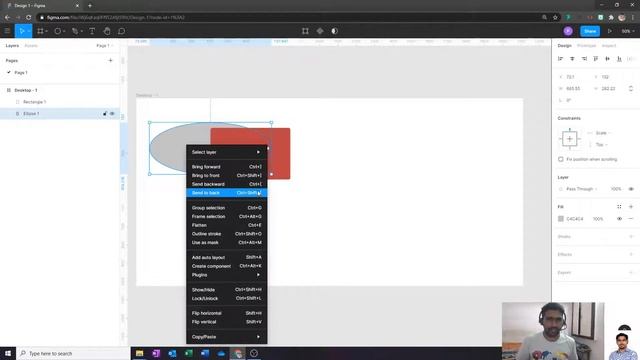Add a new fill with plus icon
The height and width of the screenshot is (360, 640).
[631, 207]
